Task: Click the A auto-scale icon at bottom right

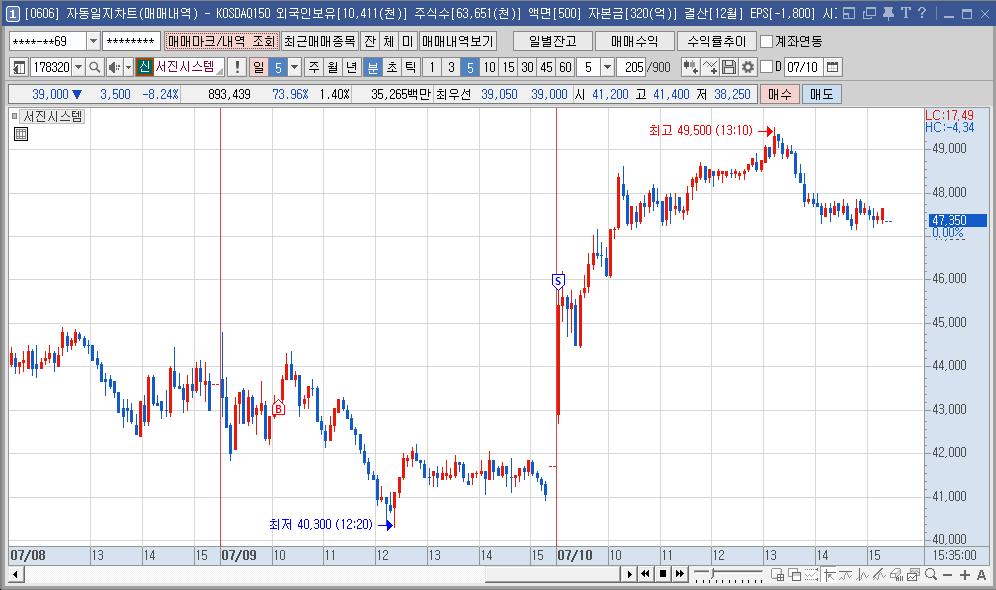Action: [x=981, y=575]
